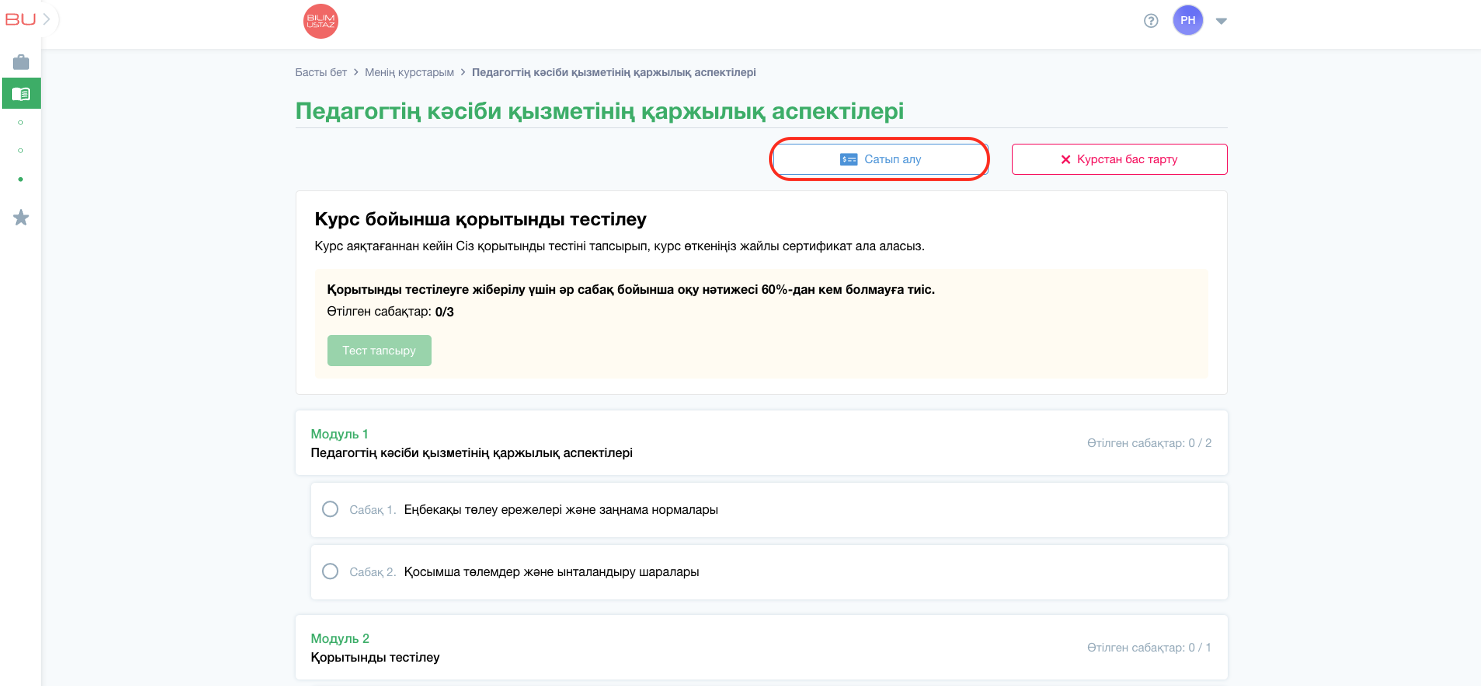Screen dimensions: 1481x694
Task: Click the BU logo top left
Action: [x=20, y=18]
